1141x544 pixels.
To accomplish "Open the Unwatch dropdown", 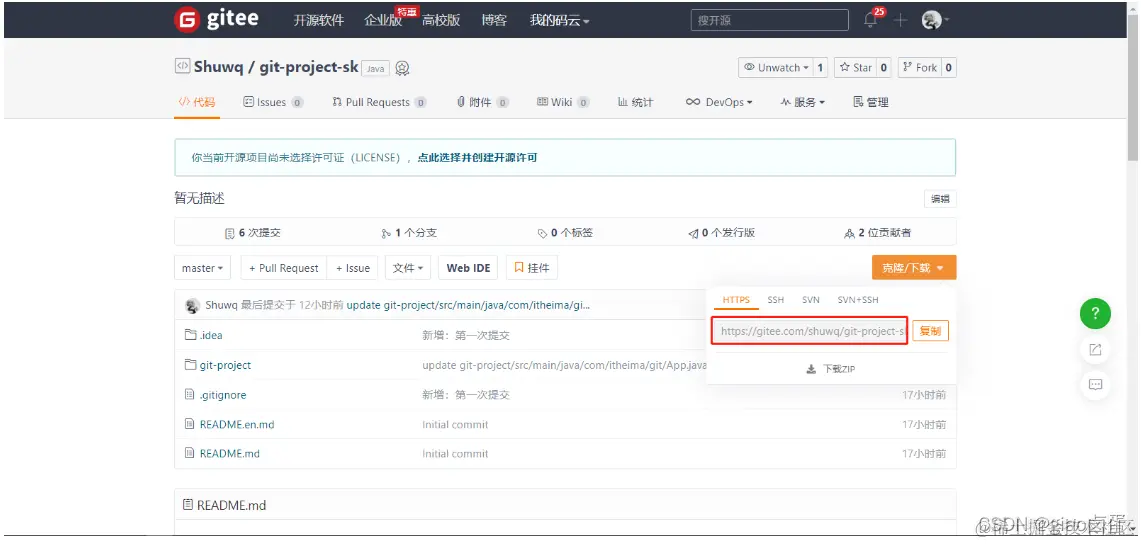I will point(776,68).
